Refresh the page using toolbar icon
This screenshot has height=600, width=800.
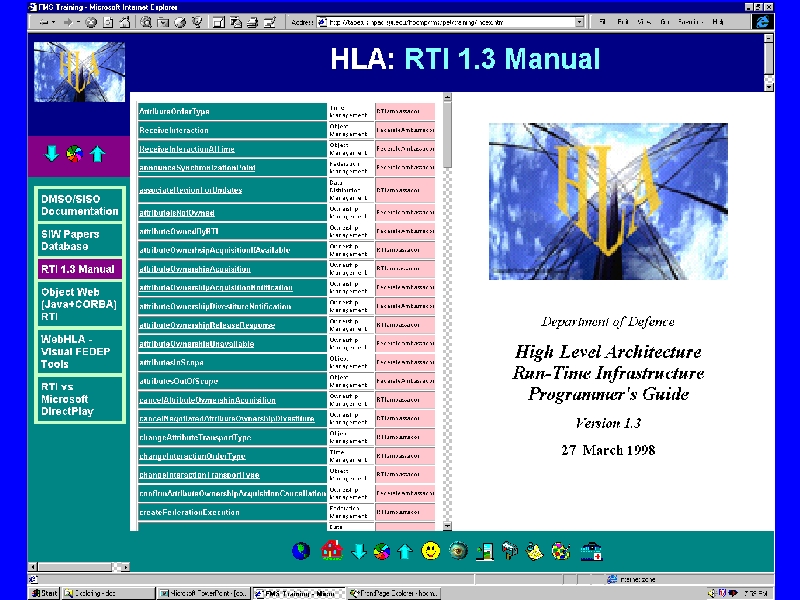[x=108, y=22]
